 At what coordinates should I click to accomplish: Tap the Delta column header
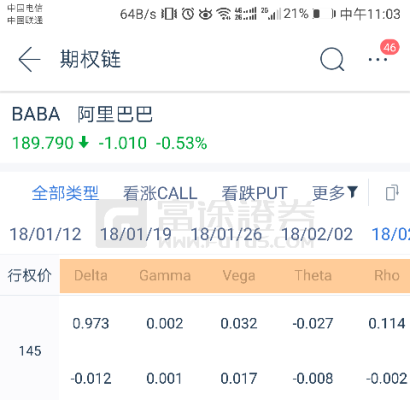coord(91,276)
